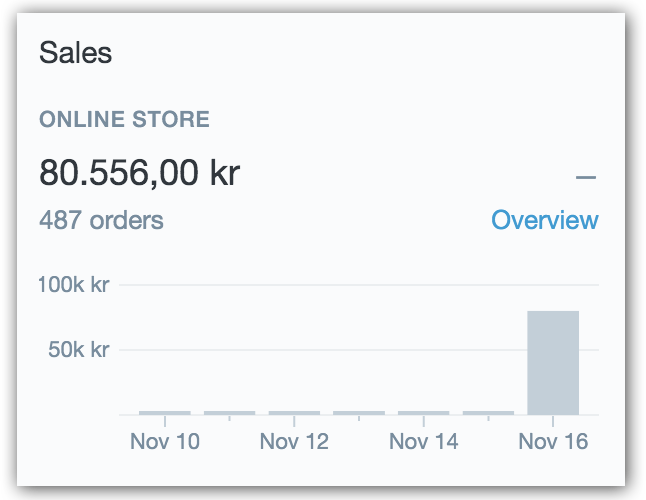Select the Nov 13 bar in chart
This screenshot has width=646, height=500.
pyautogui.click(x=359, y=413)
